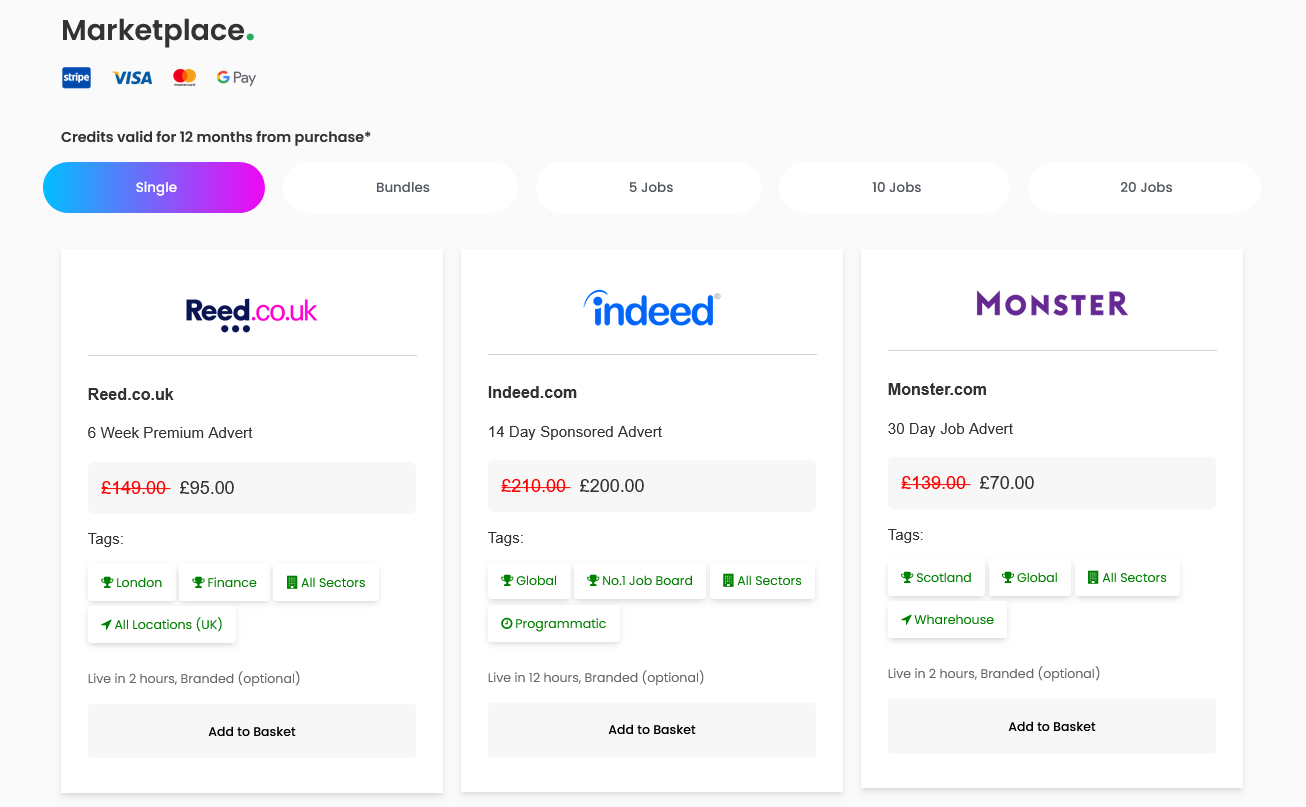
Task: Open the 5 Jobs tab
Action: click(650, 188)
